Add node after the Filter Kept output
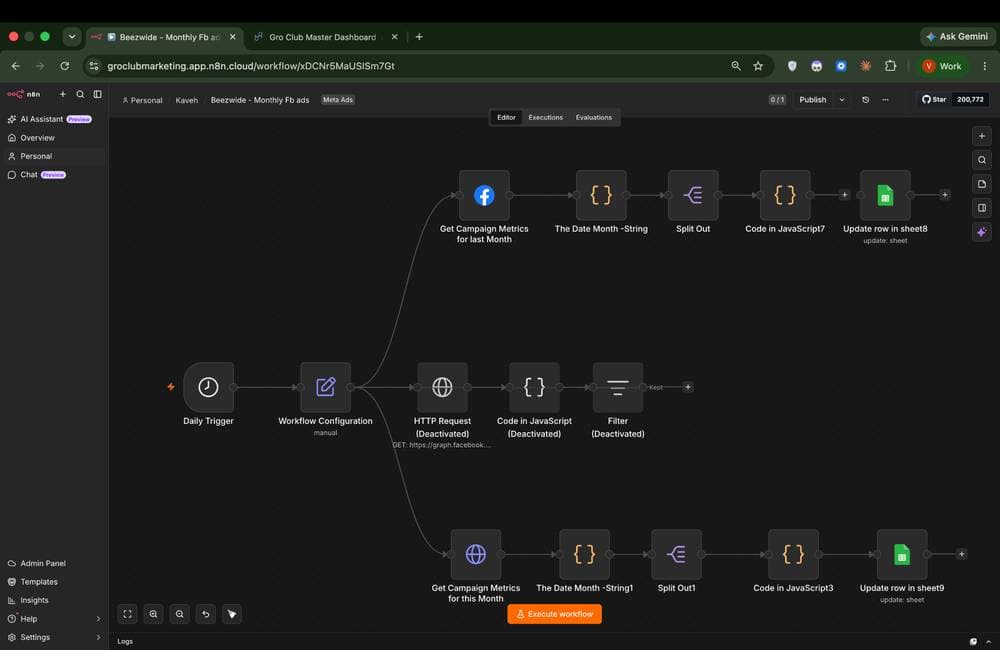1000x650 pixels. click(688, 387)
